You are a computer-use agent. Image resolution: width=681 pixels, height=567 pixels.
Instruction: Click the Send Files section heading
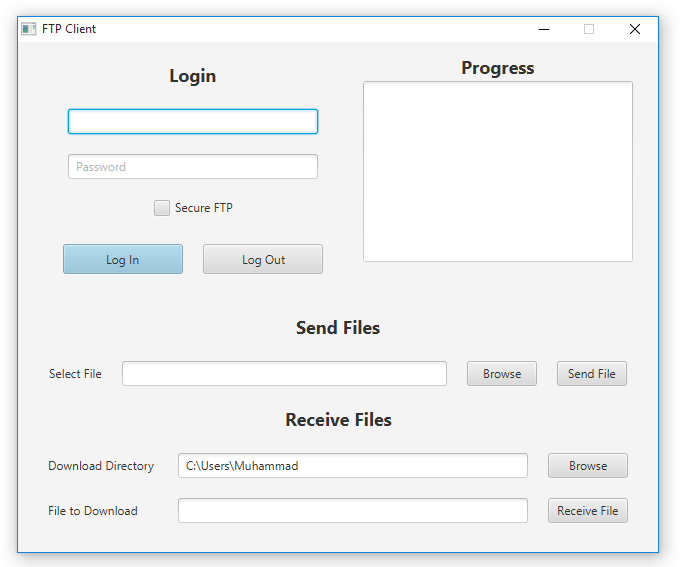click(338, 328)
